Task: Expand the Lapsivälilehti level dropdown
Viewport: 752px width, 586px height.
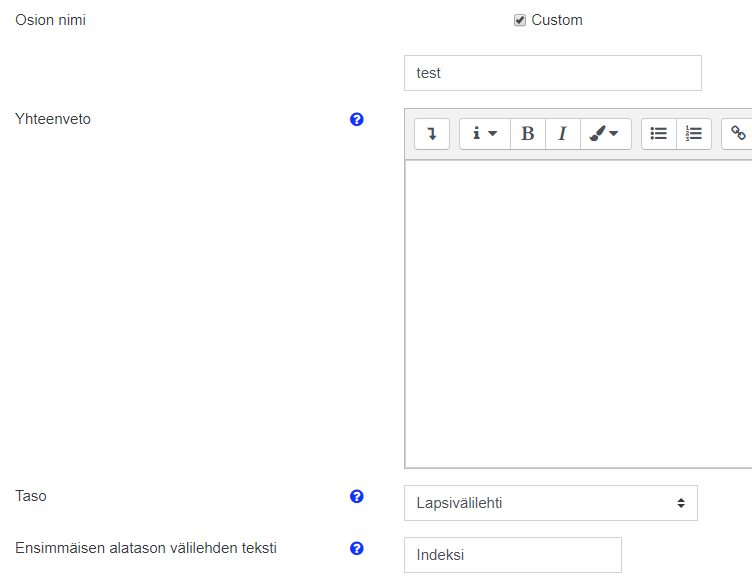Action: (x=550, y=503)
